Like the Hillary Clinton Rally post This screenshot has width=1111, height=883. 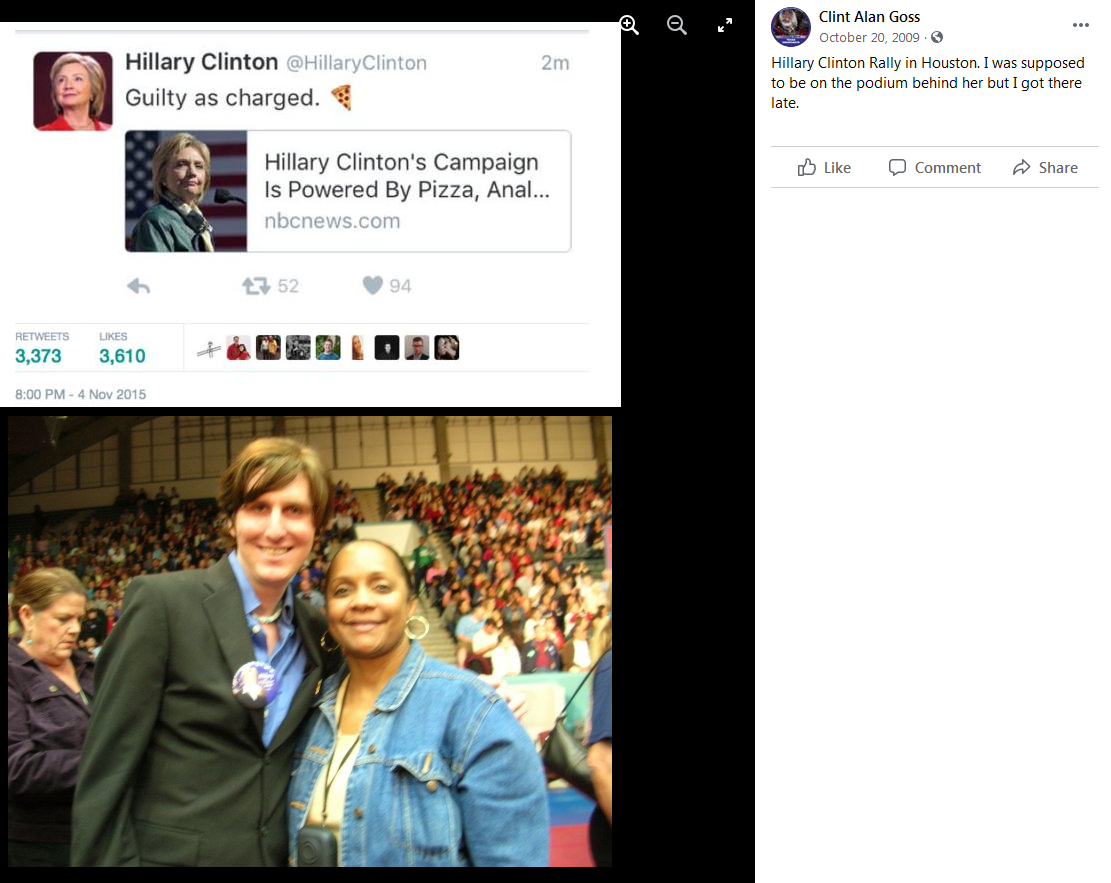point(824,167)
